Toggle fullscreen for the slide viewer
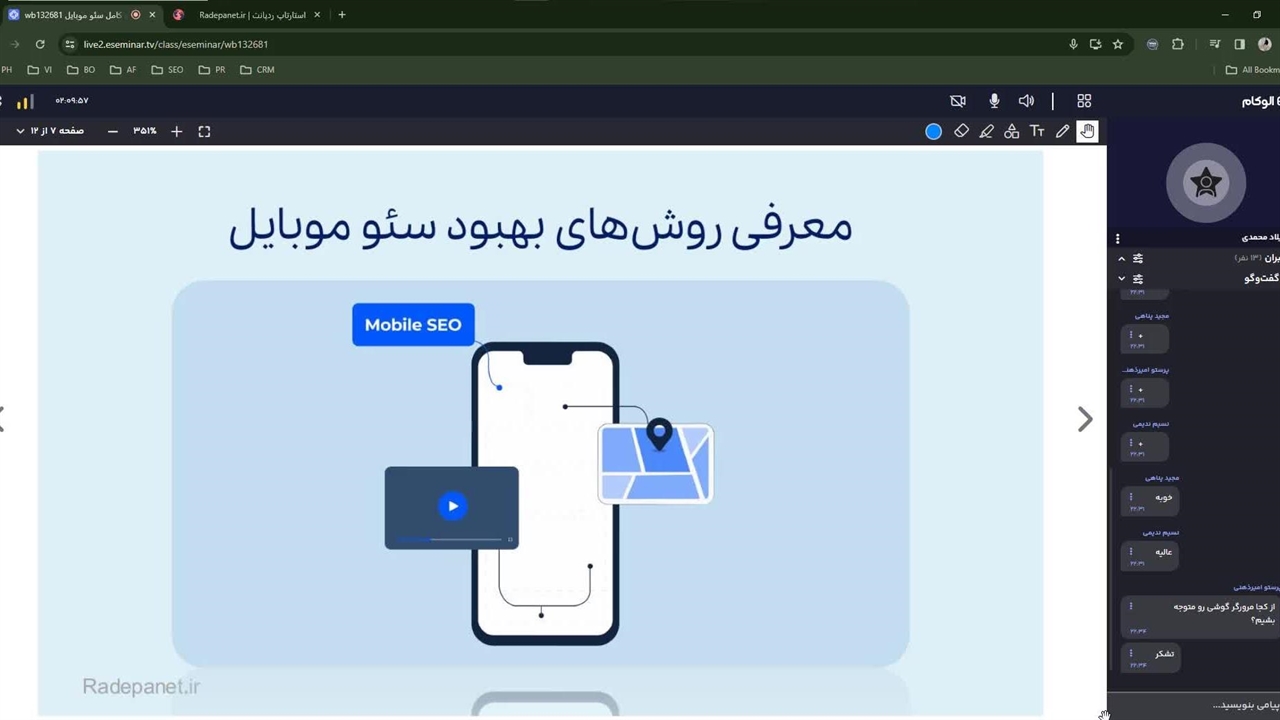 click(204, 131)
